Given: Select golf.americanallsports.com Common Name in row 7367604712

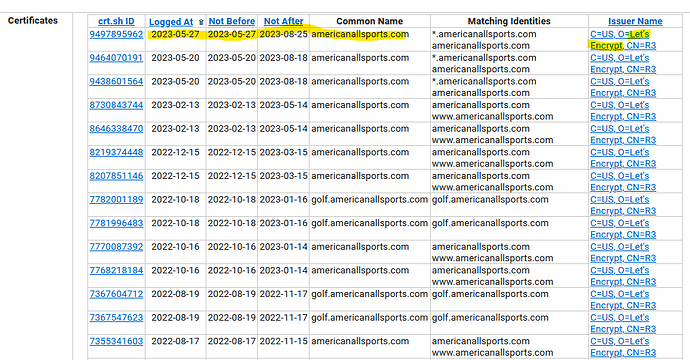Looking at the screenshot, I should point(370,294).
